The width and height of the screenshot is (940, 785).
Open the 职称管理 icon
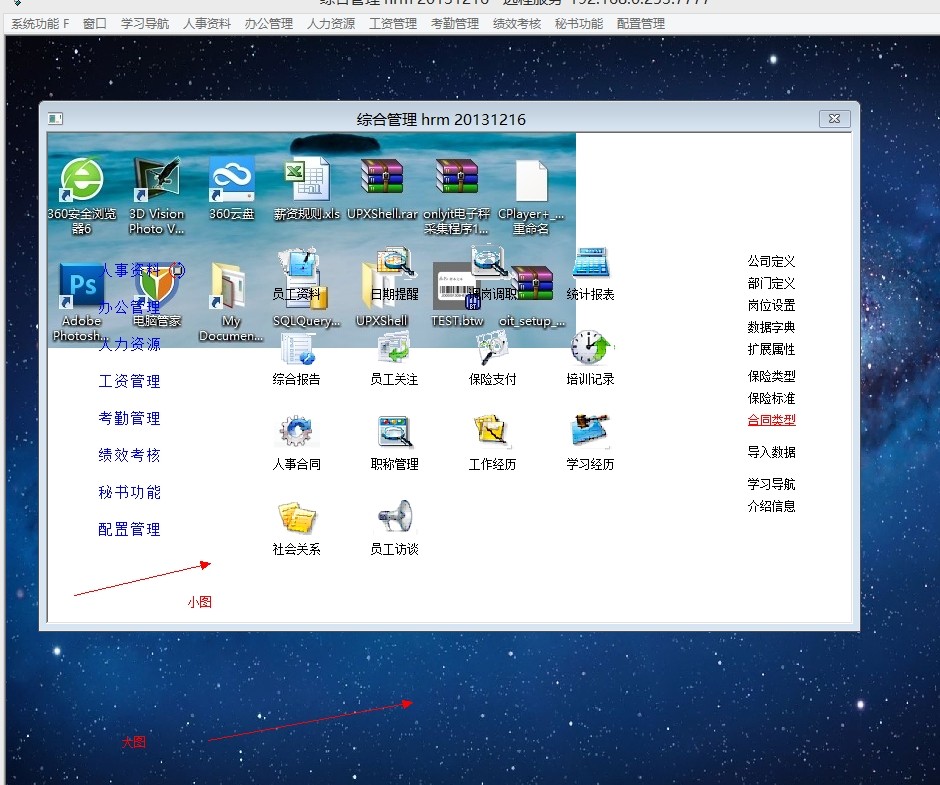pyautogui.click(x=394, y=434)
